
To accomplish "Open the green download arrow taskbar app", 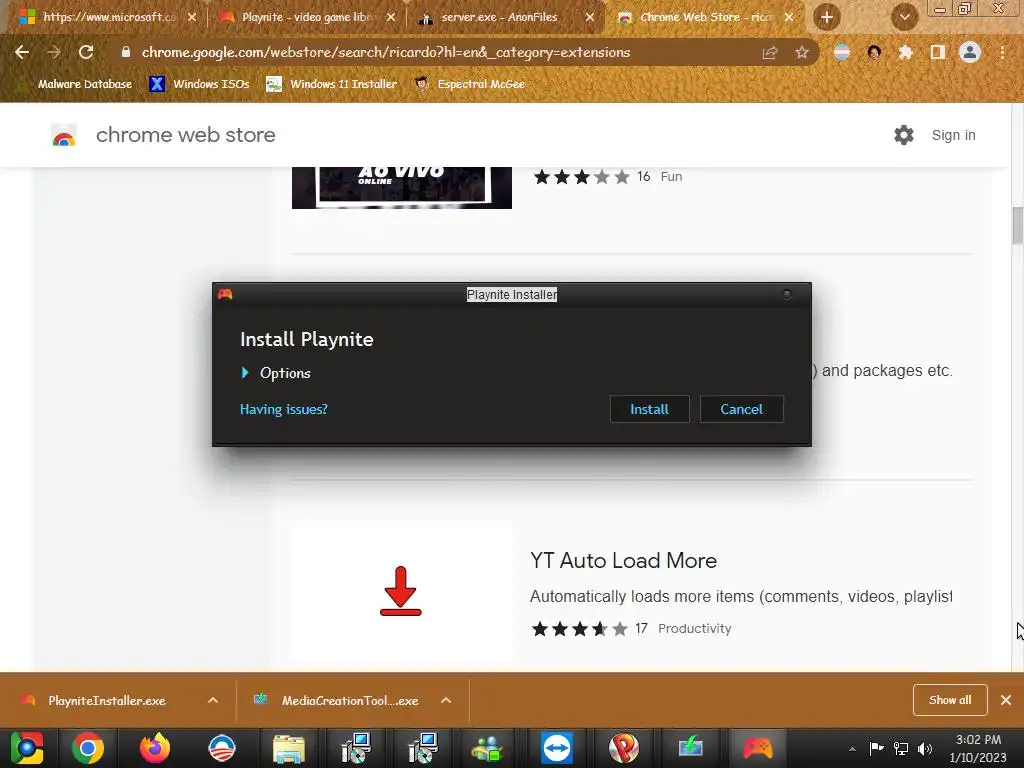I will [690, 748].
